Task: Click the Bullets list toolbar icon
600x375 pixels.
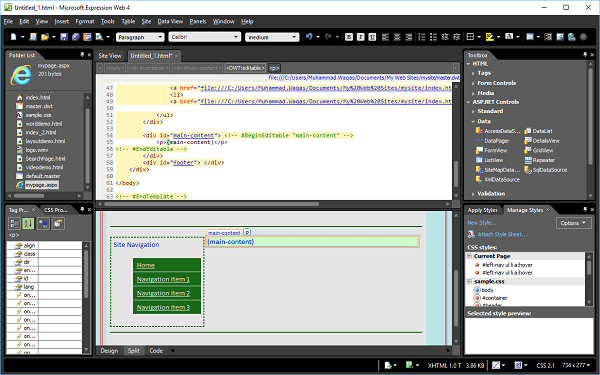Action: click(x=434, y=37)
